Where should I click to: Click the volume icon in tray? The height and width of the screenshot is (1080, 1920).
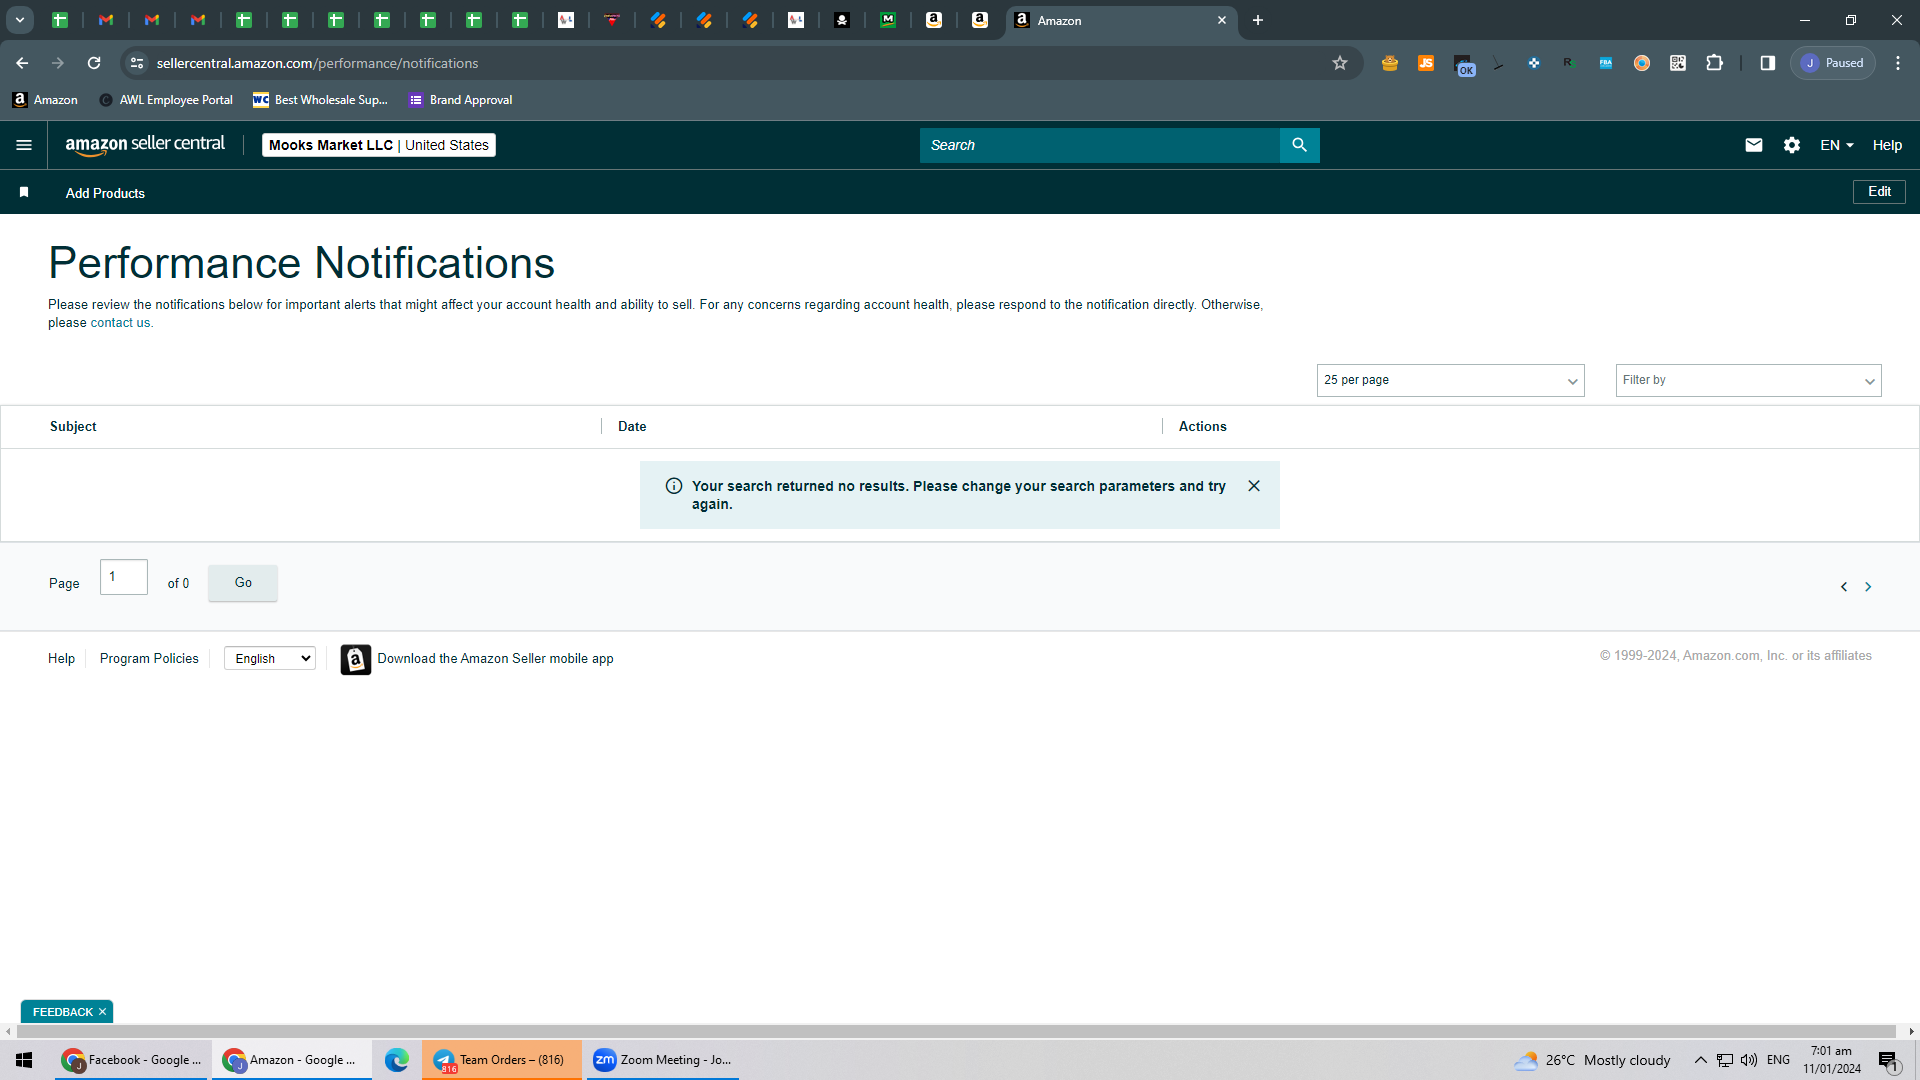(1748, 1060)
